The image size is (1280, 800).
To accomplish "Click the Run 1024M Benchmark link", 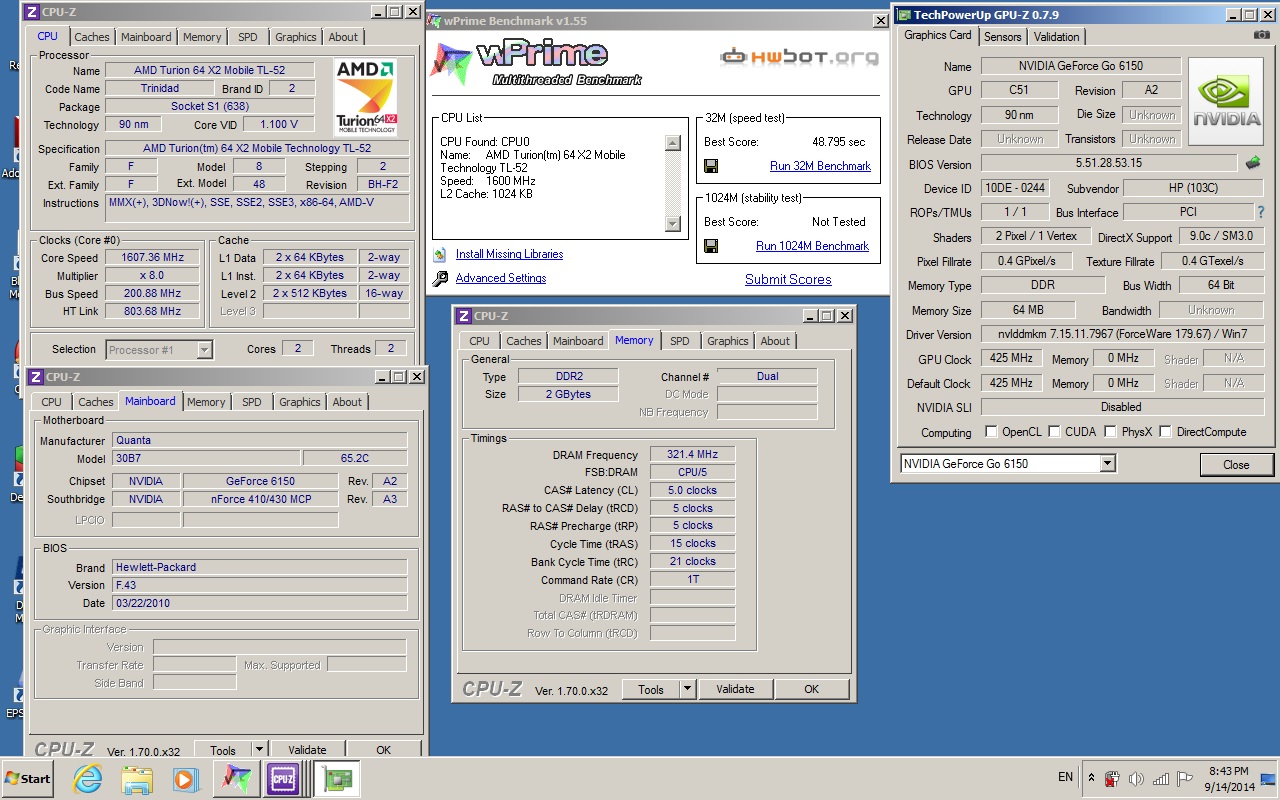I will 812,246.
